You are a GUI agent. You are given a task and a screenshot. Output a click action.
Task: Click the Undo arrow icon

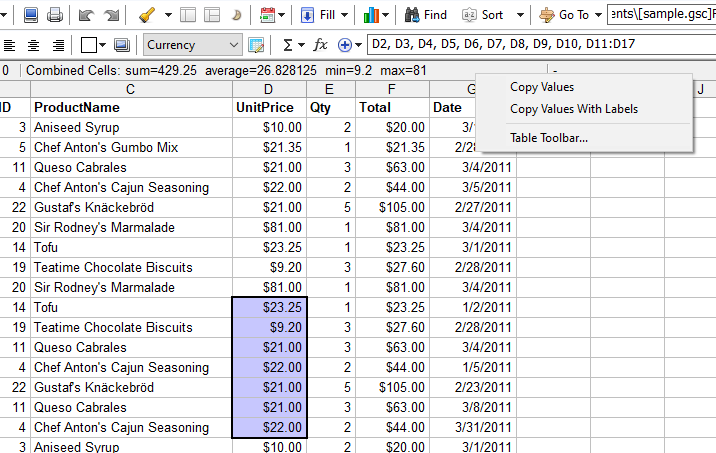tap(86, 15)
